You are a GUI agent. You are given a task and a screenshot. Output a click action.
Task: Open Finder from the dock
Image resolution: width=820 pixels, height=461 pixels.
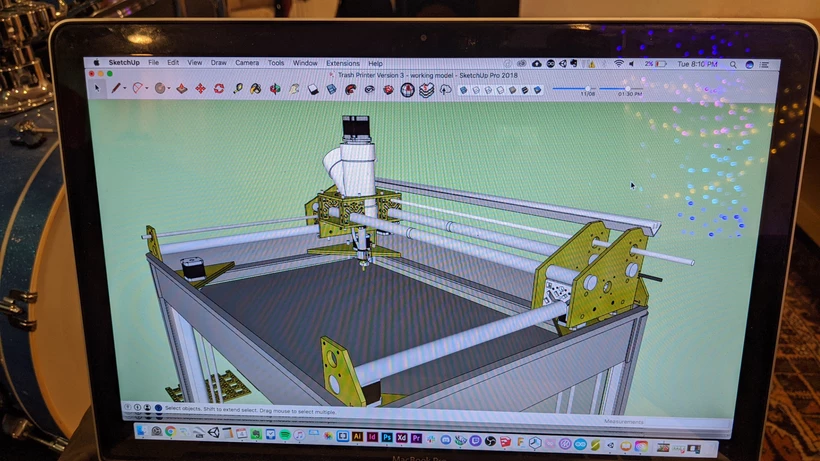tap(141, 431)
